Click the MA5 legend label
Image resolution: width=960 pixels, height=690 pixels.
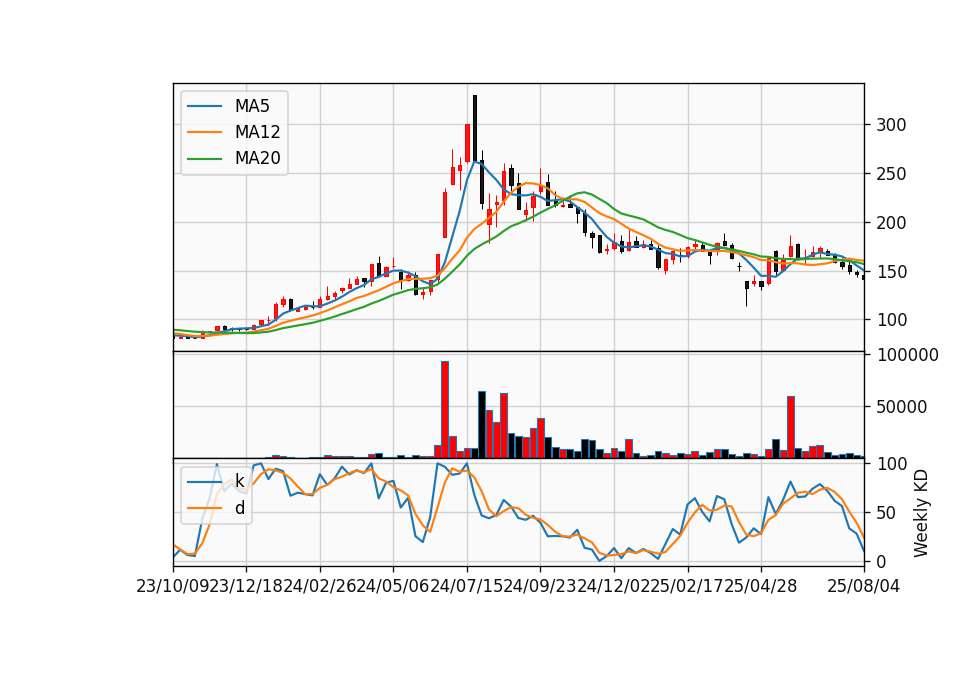tap(252, 106)
